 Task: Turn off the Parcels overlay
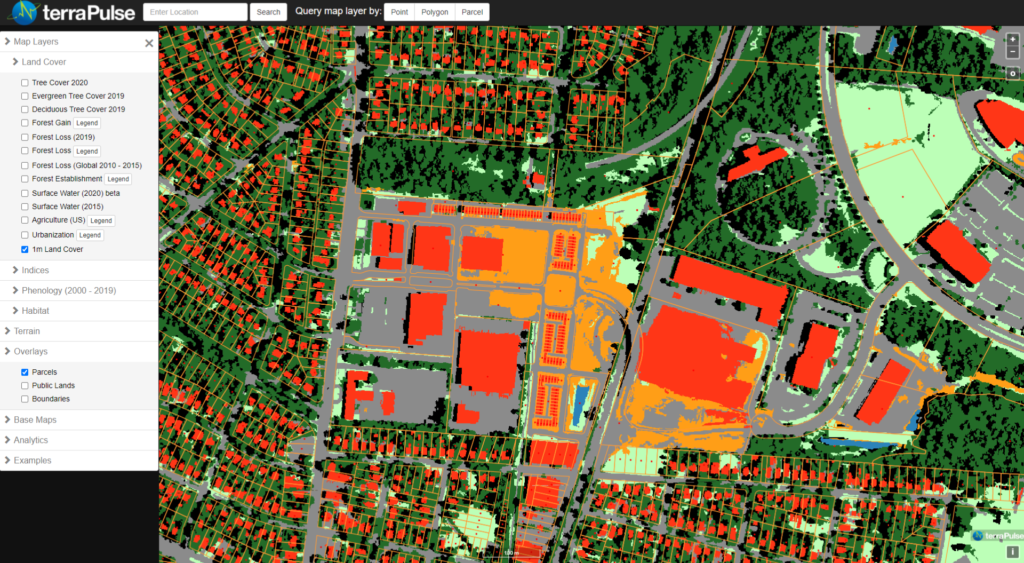[25, 372]
